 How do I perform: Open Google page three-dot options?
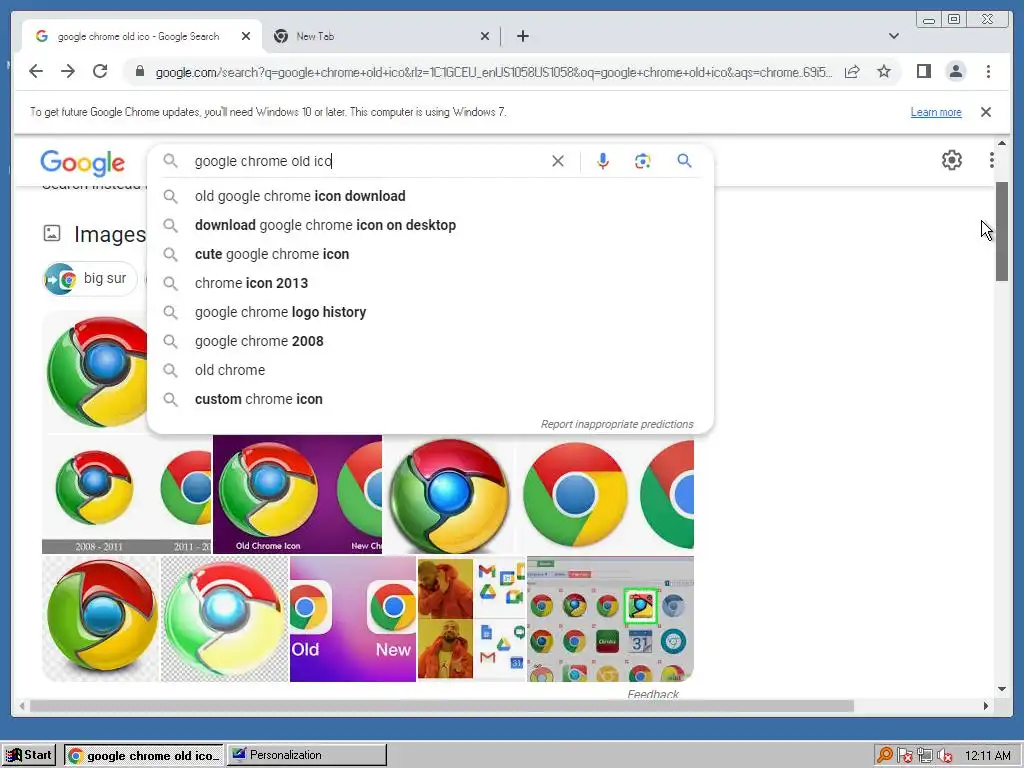click(991, 160)
